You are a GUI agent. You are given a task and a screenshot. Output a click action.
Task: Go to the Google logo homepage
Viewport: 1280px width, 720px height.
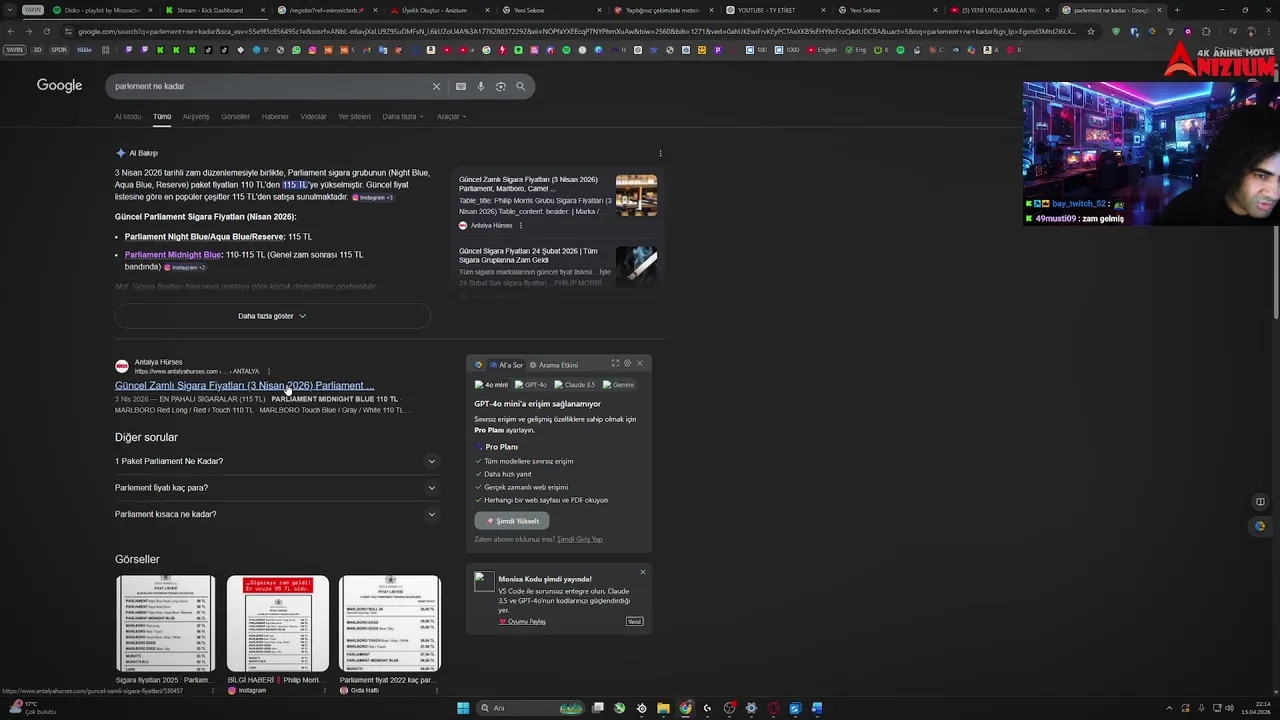59,85
